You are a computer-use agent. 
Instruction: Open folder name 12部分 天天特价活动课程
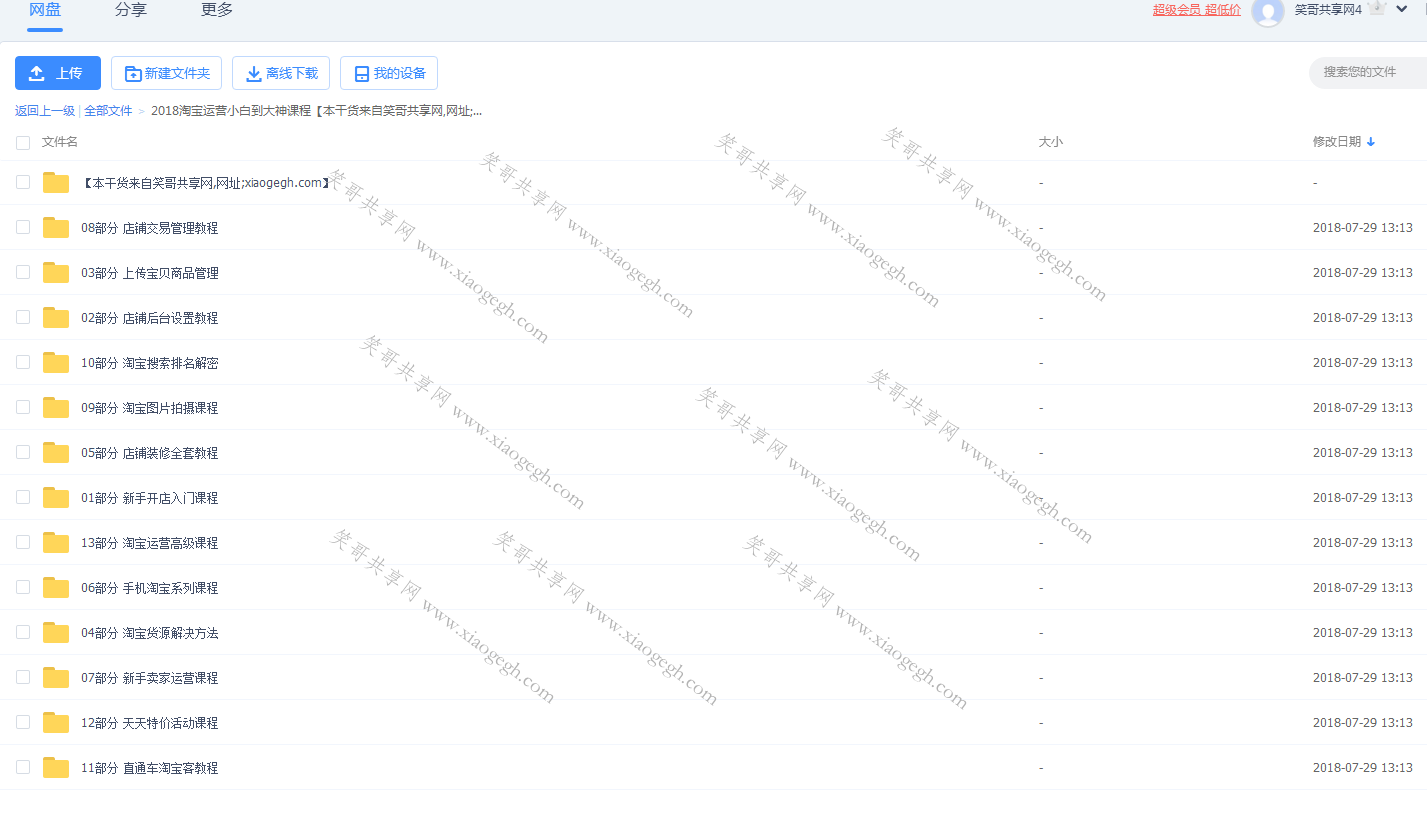(x=150, y=723)
